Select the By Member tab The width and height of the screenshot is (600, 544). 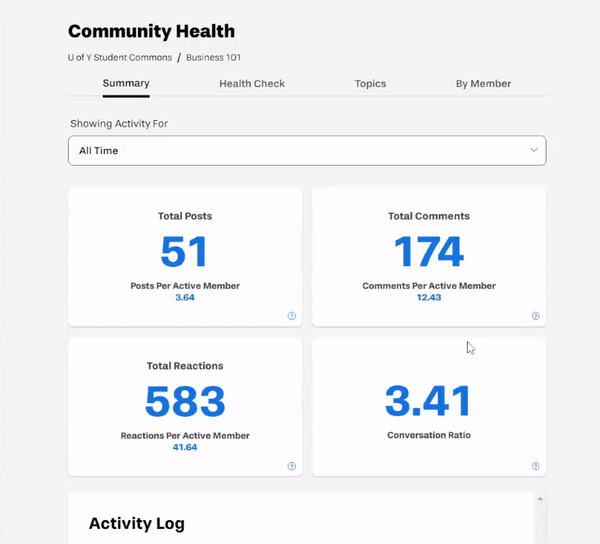483,84
